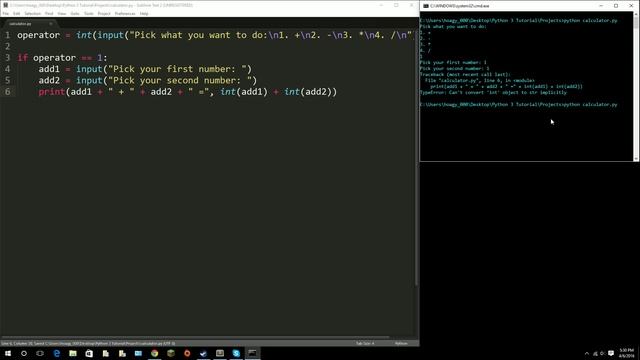Open the Python syntax selector in status bar
640x360 pixels.
point(401,343)
